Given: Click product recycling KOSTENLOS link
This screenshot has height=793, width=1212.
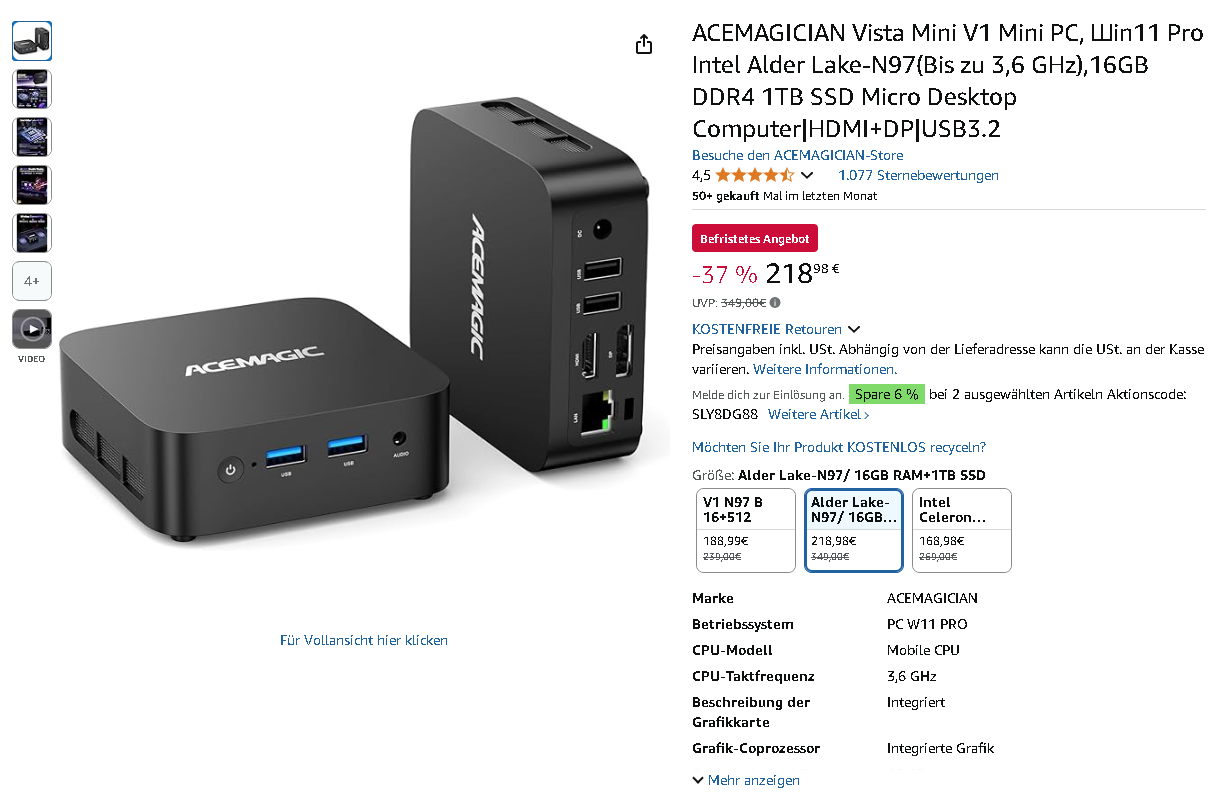Looking at the screenshot, I should coord(839,447).
